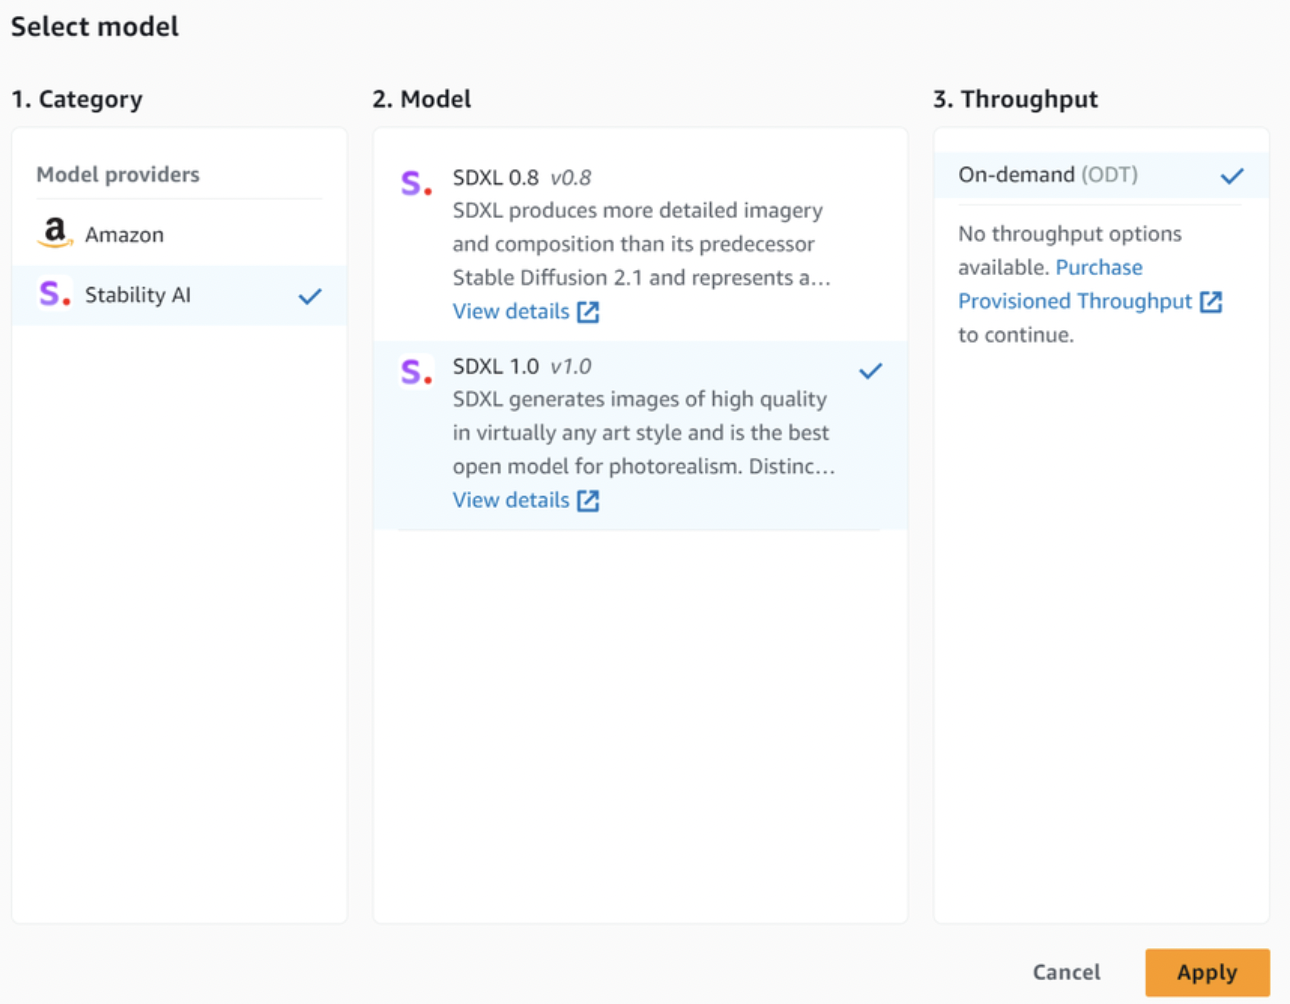The width and height of the screenshot is (1290, 1004).
Task: Click the 'Model providers' heading
Action: pos(118,174)
